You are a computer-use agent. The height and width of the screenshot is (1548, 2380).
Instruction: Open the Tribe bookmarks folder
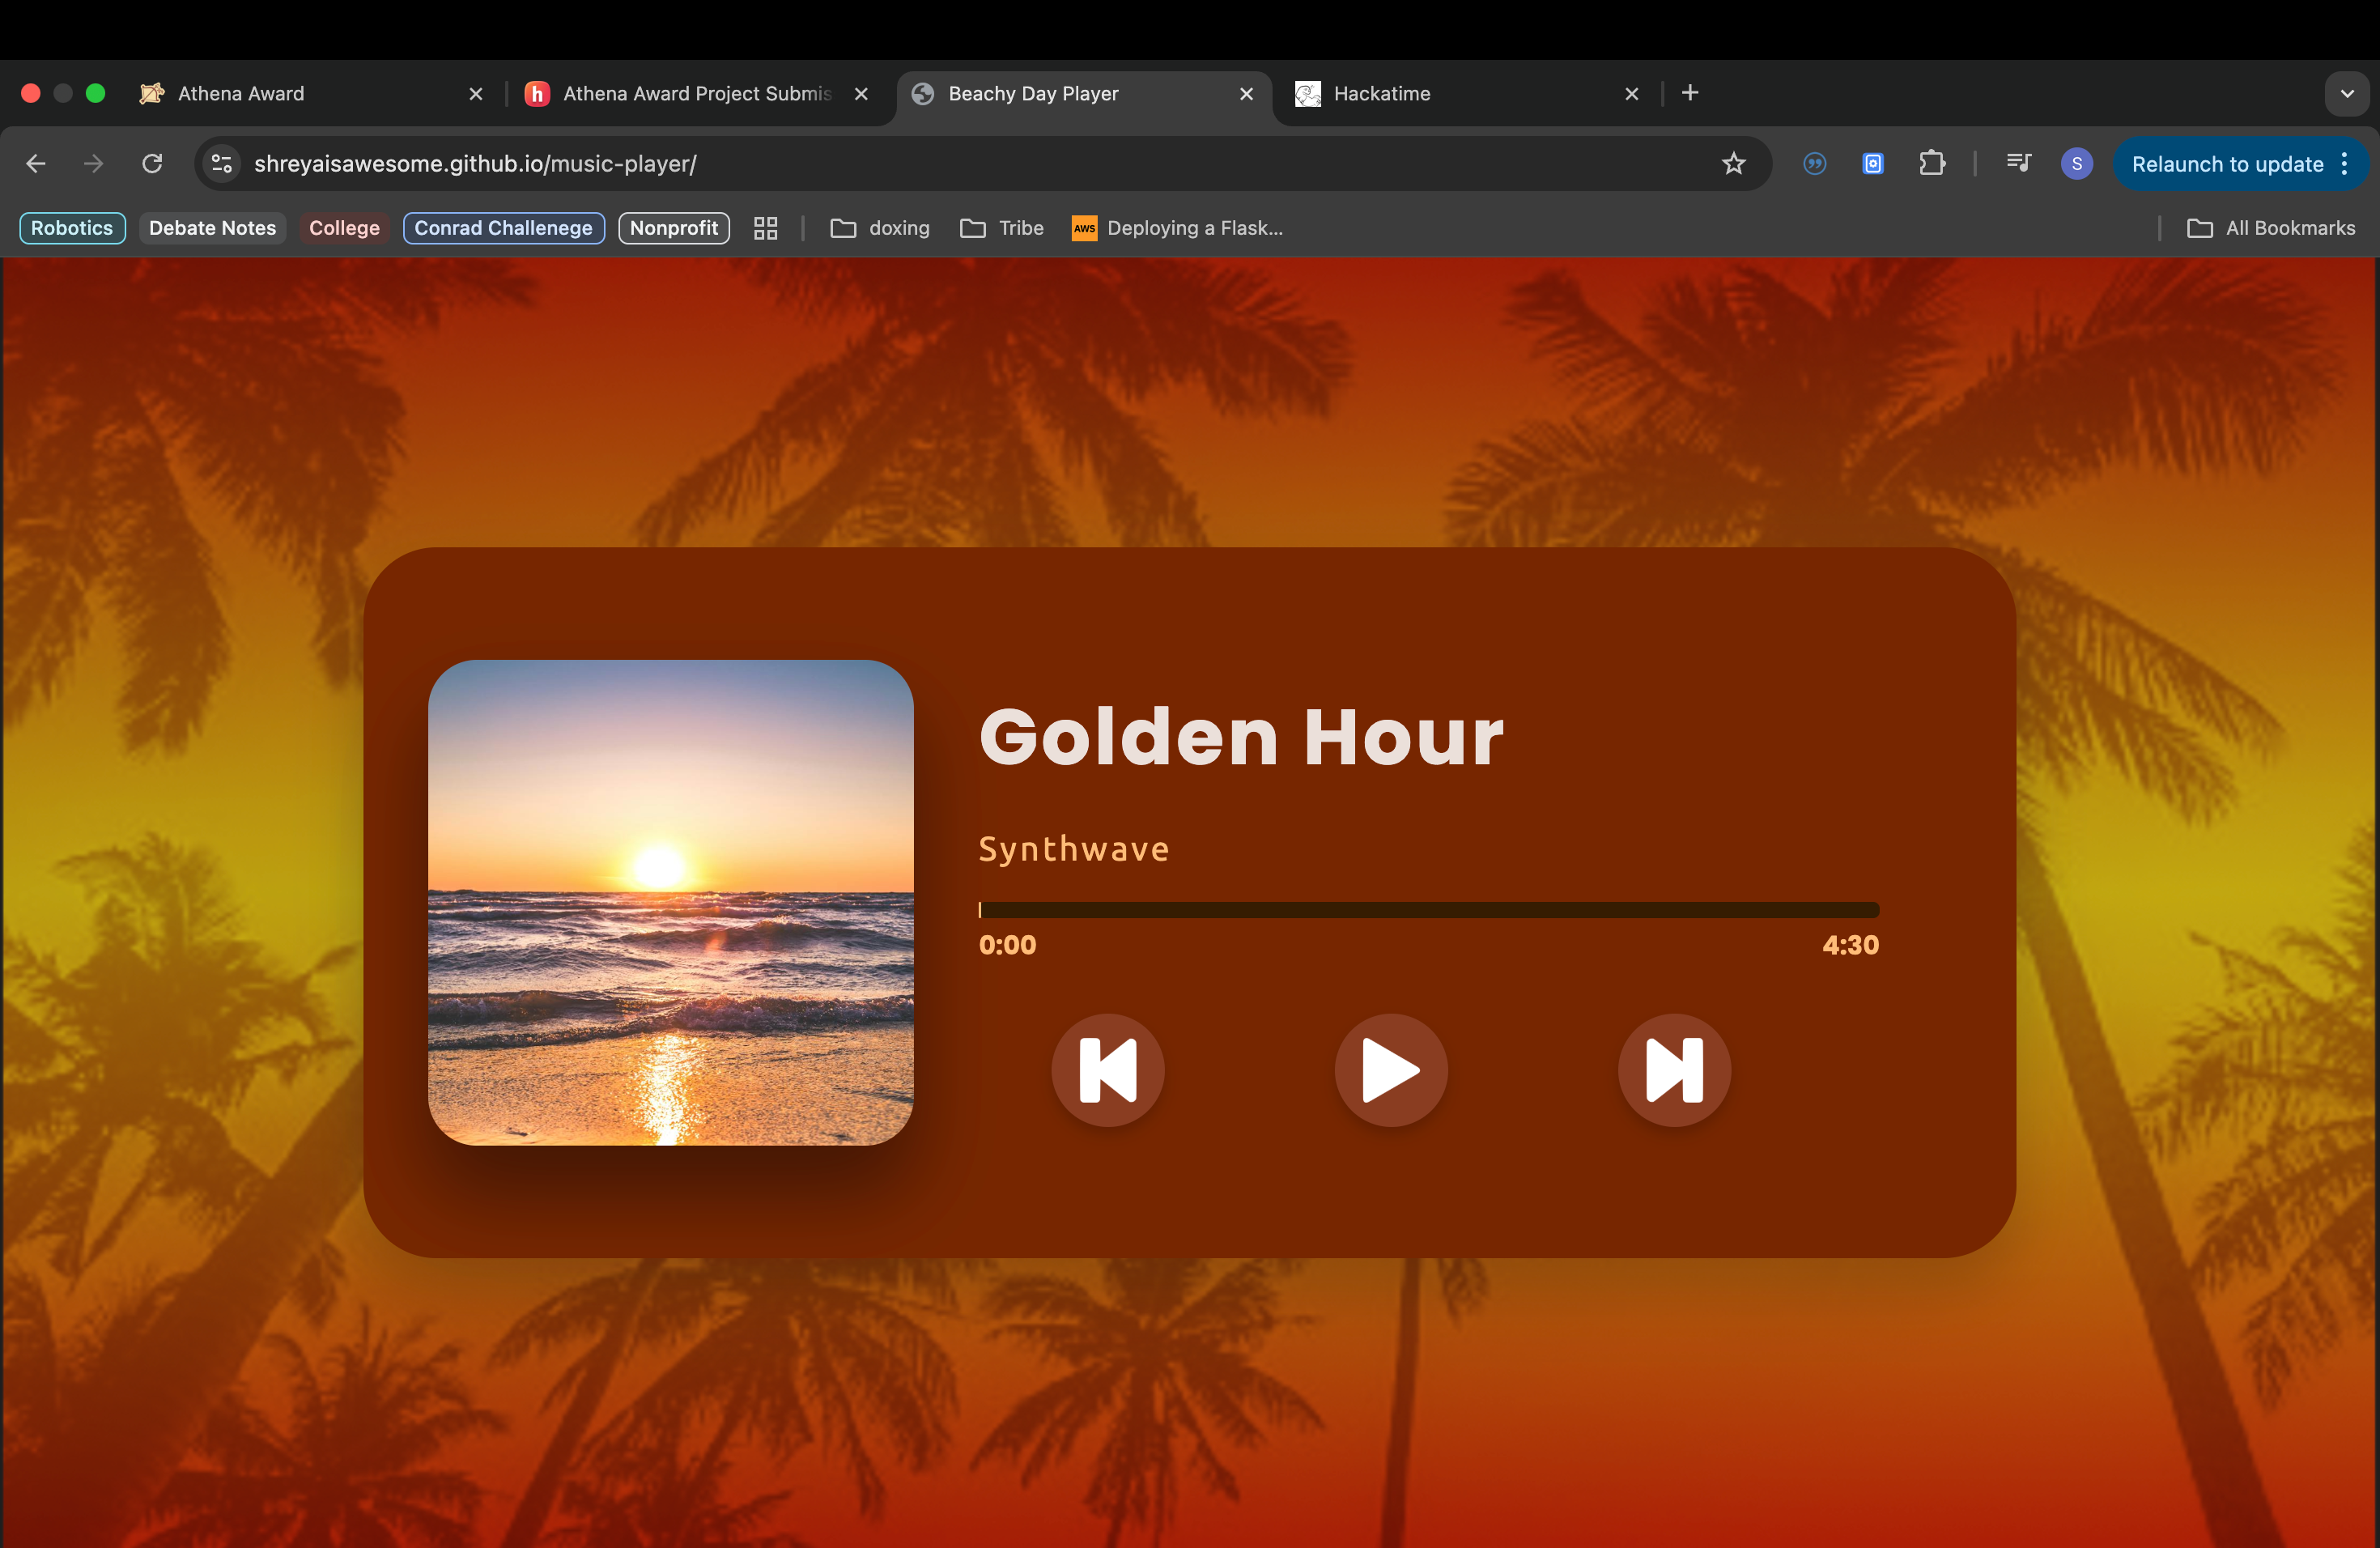1002,228
